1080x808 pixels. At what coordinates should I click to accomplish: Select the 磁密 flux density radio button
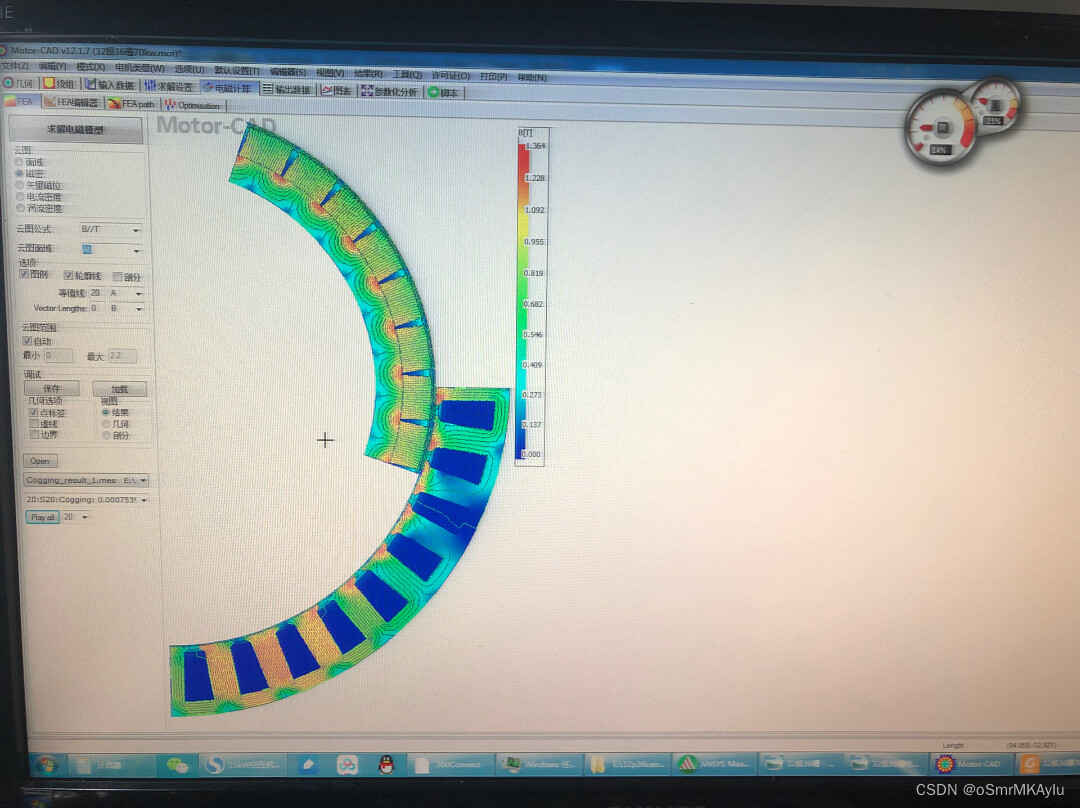click(19, 174)
